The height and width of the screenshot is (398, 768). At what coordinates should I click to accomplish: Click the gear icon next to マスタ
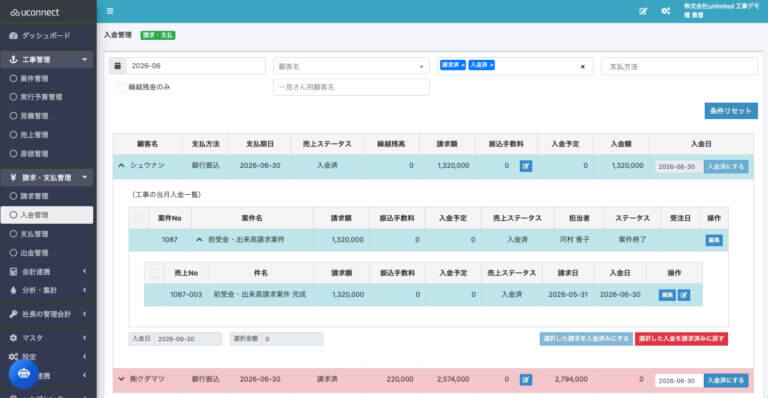pyautogui.click(x=13, y=338)
